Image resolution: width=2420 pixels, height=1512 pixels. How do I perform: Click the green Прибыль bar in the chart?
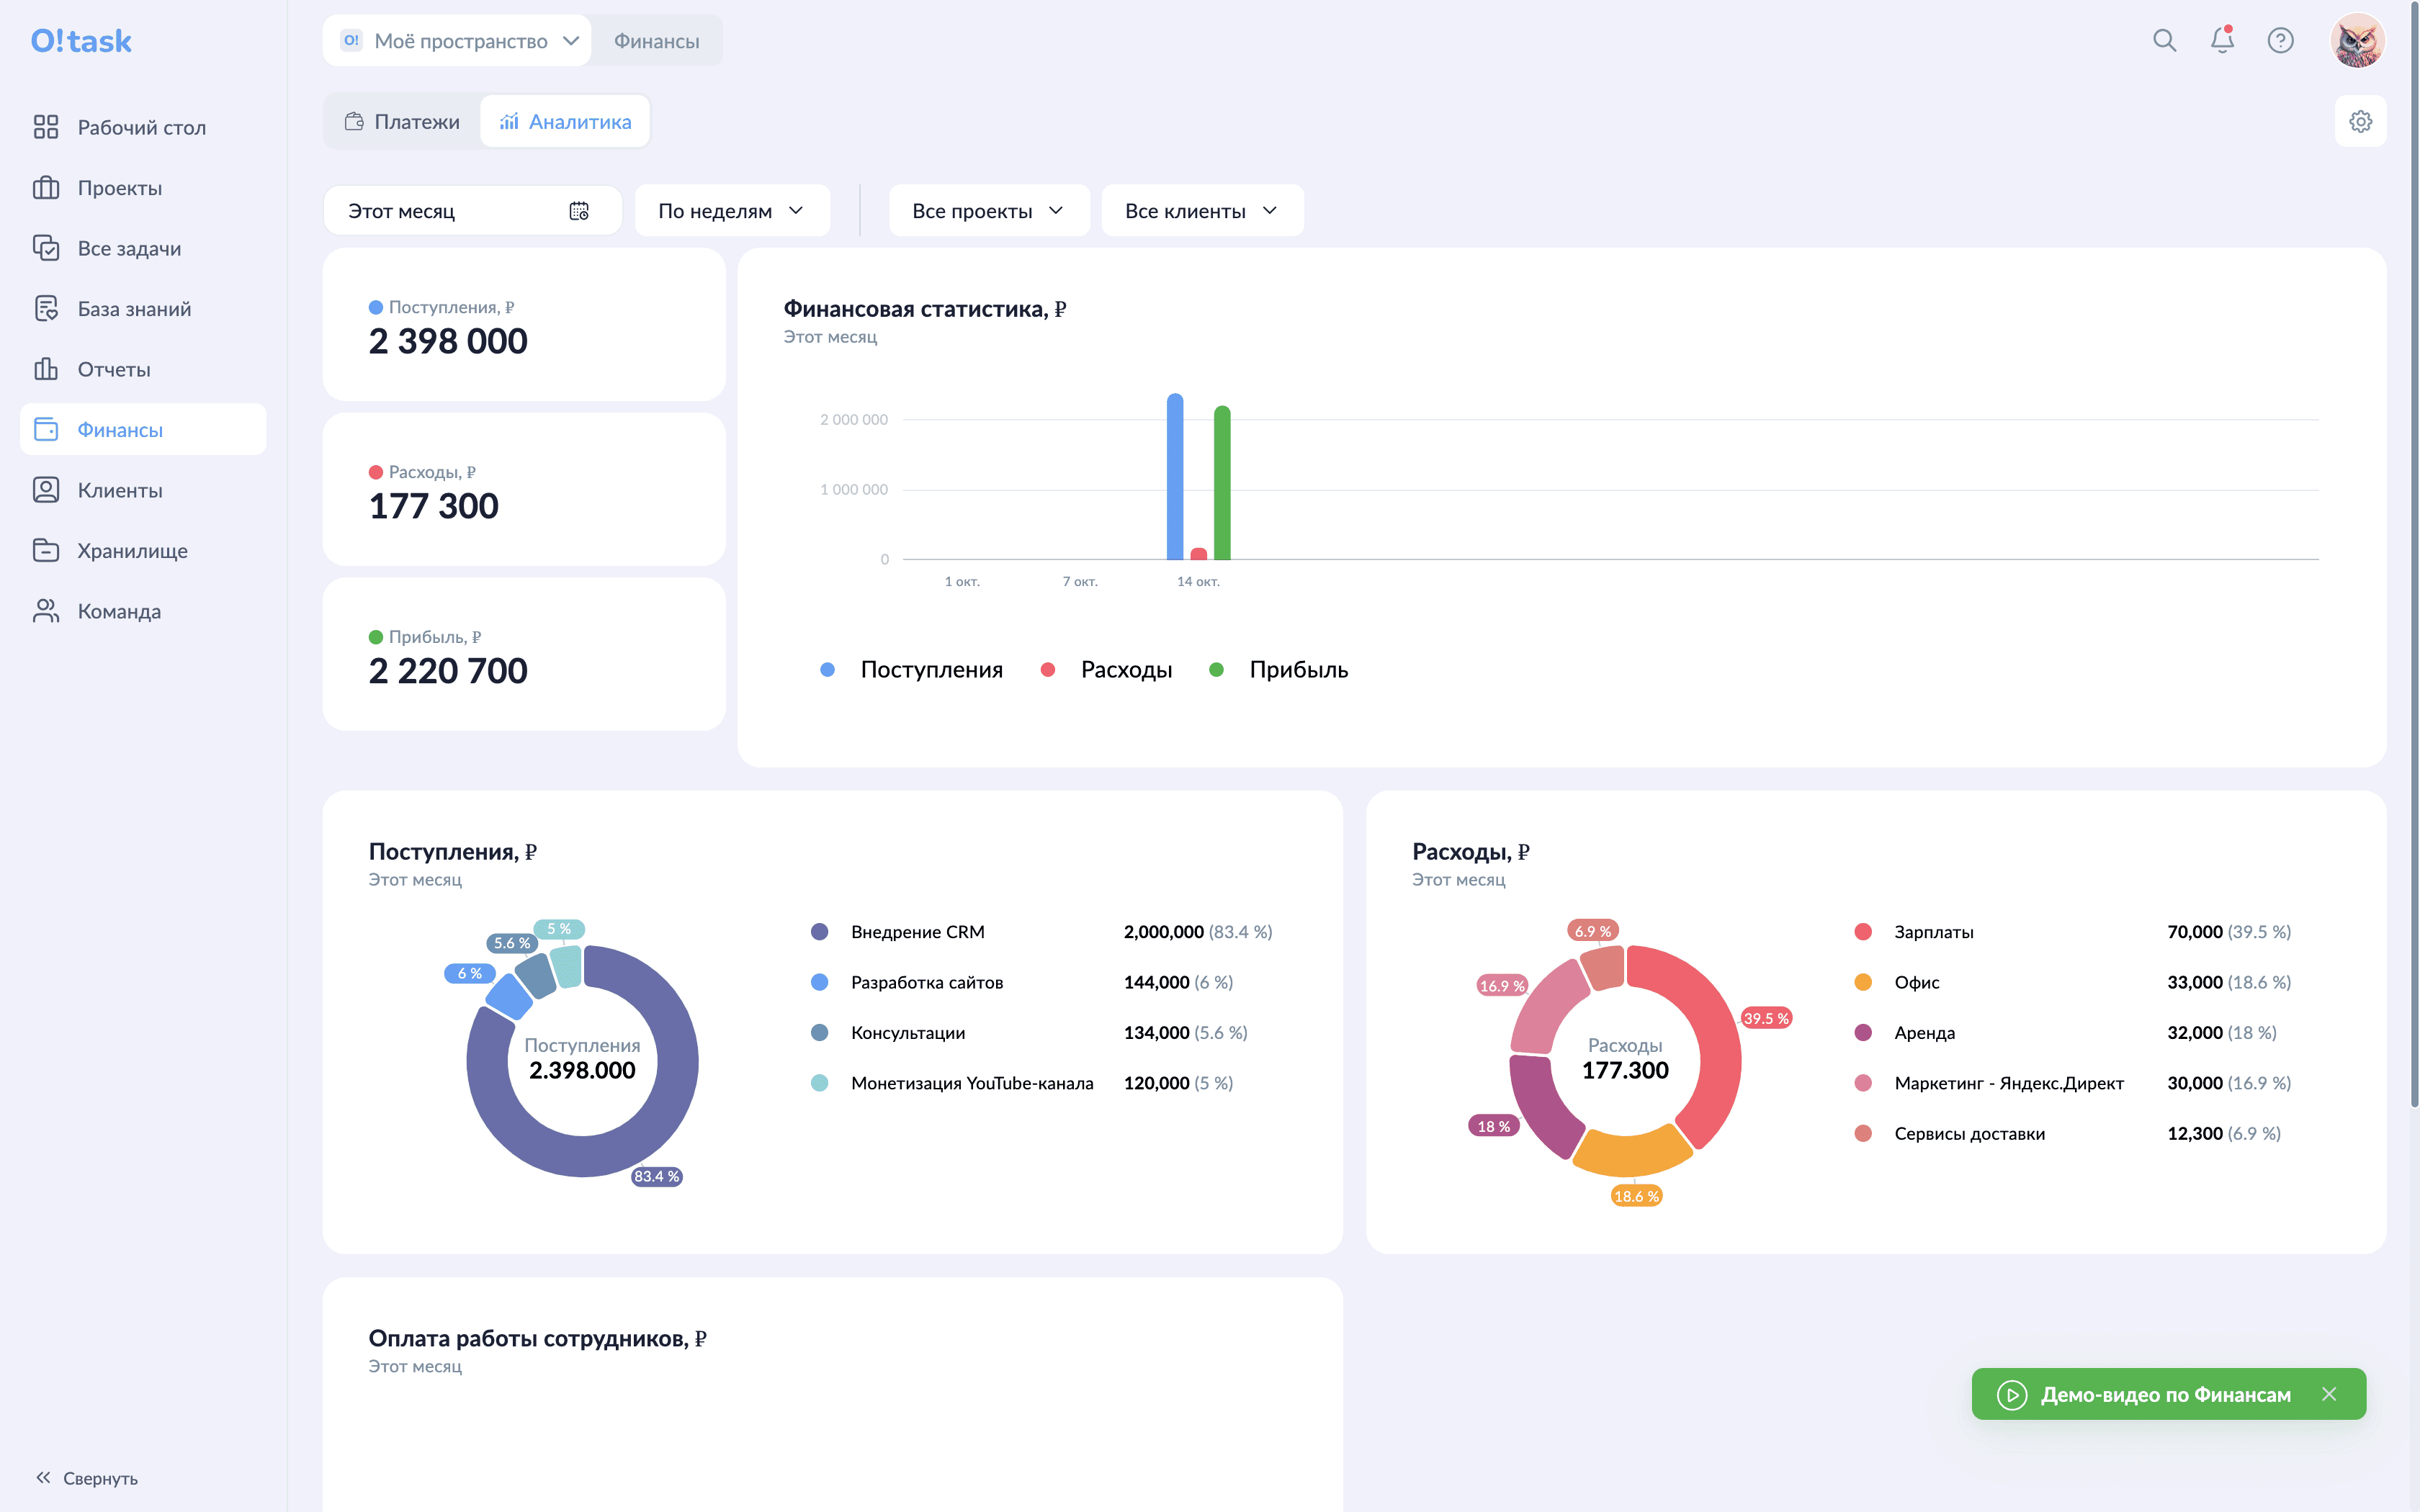pos(1222,483)
